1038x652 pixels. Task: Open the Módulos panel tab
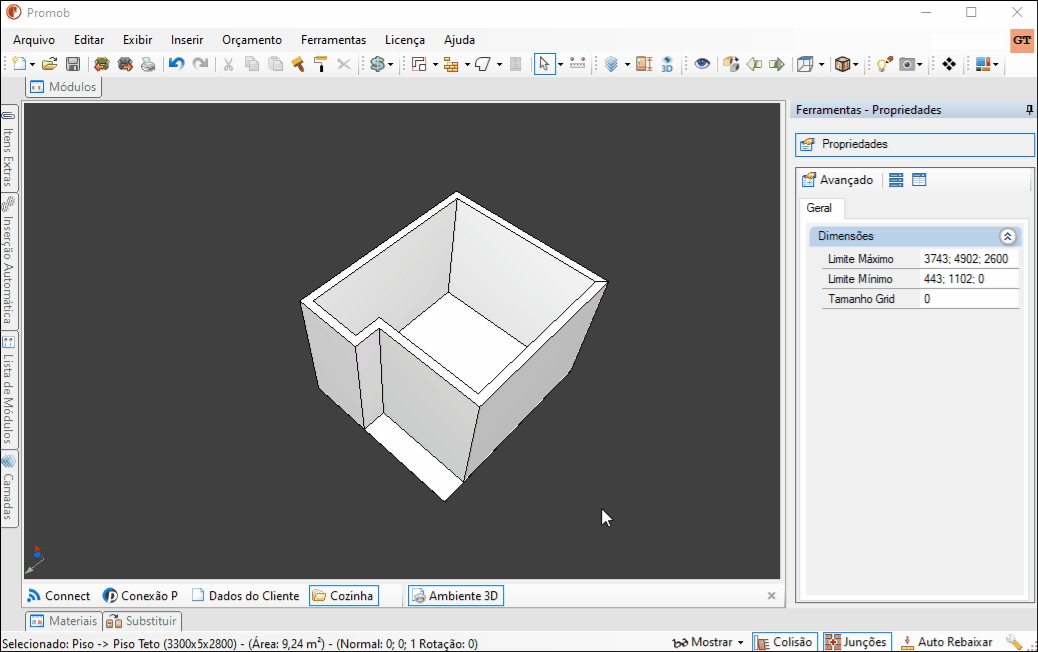pyautogui.click(x=64, y=87)
